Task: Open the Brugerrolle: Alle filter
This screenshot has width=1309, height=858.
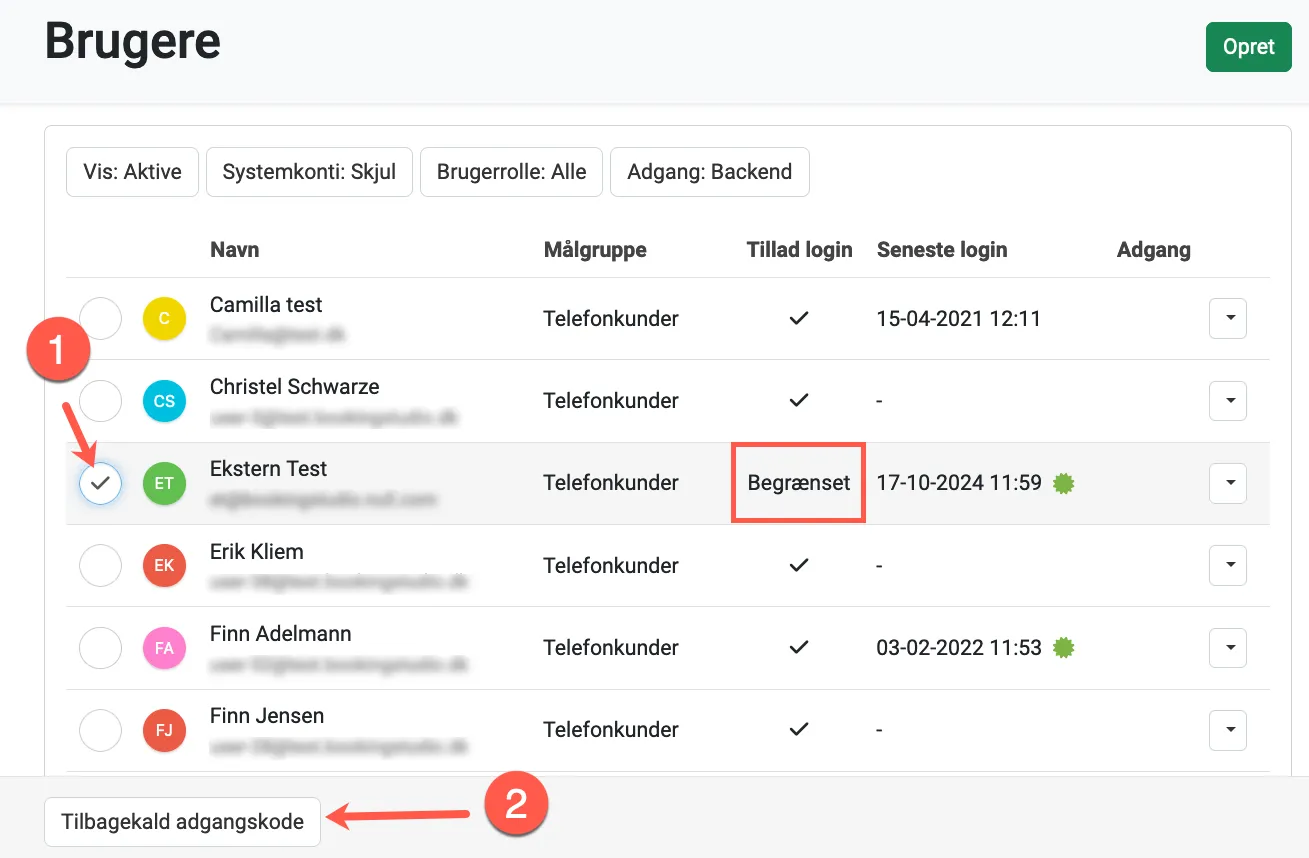Action: (x=511, y=171)
